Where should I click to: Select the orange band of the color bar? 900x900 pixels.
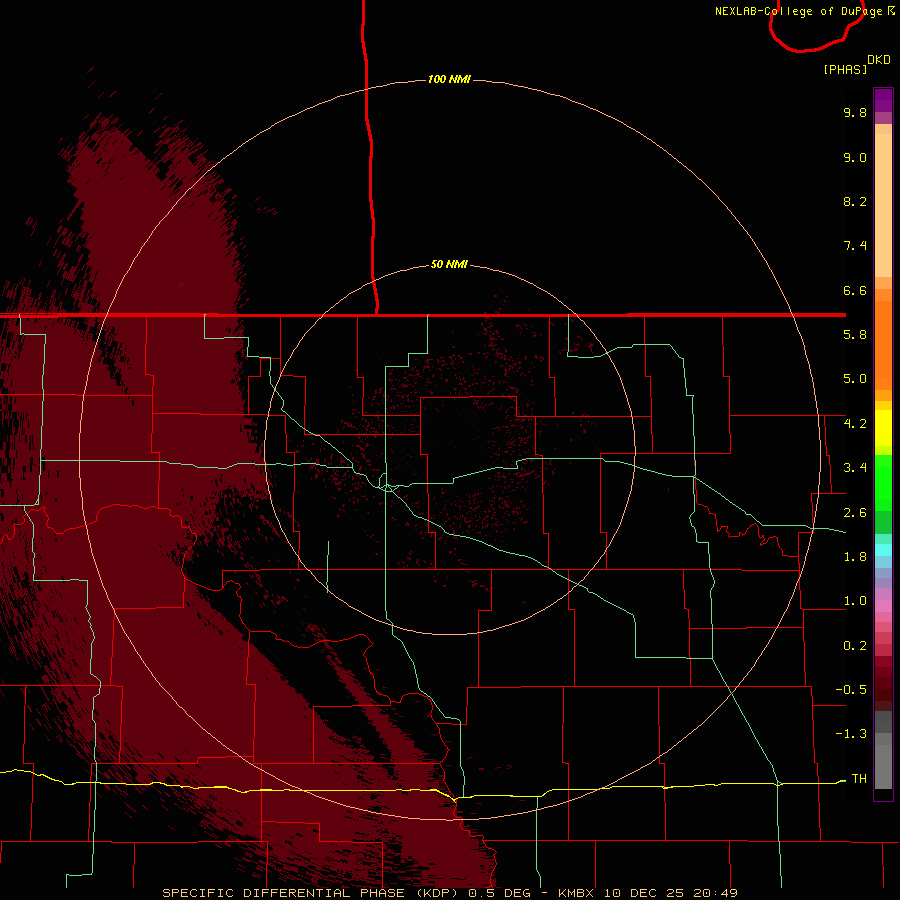[883, 346]
